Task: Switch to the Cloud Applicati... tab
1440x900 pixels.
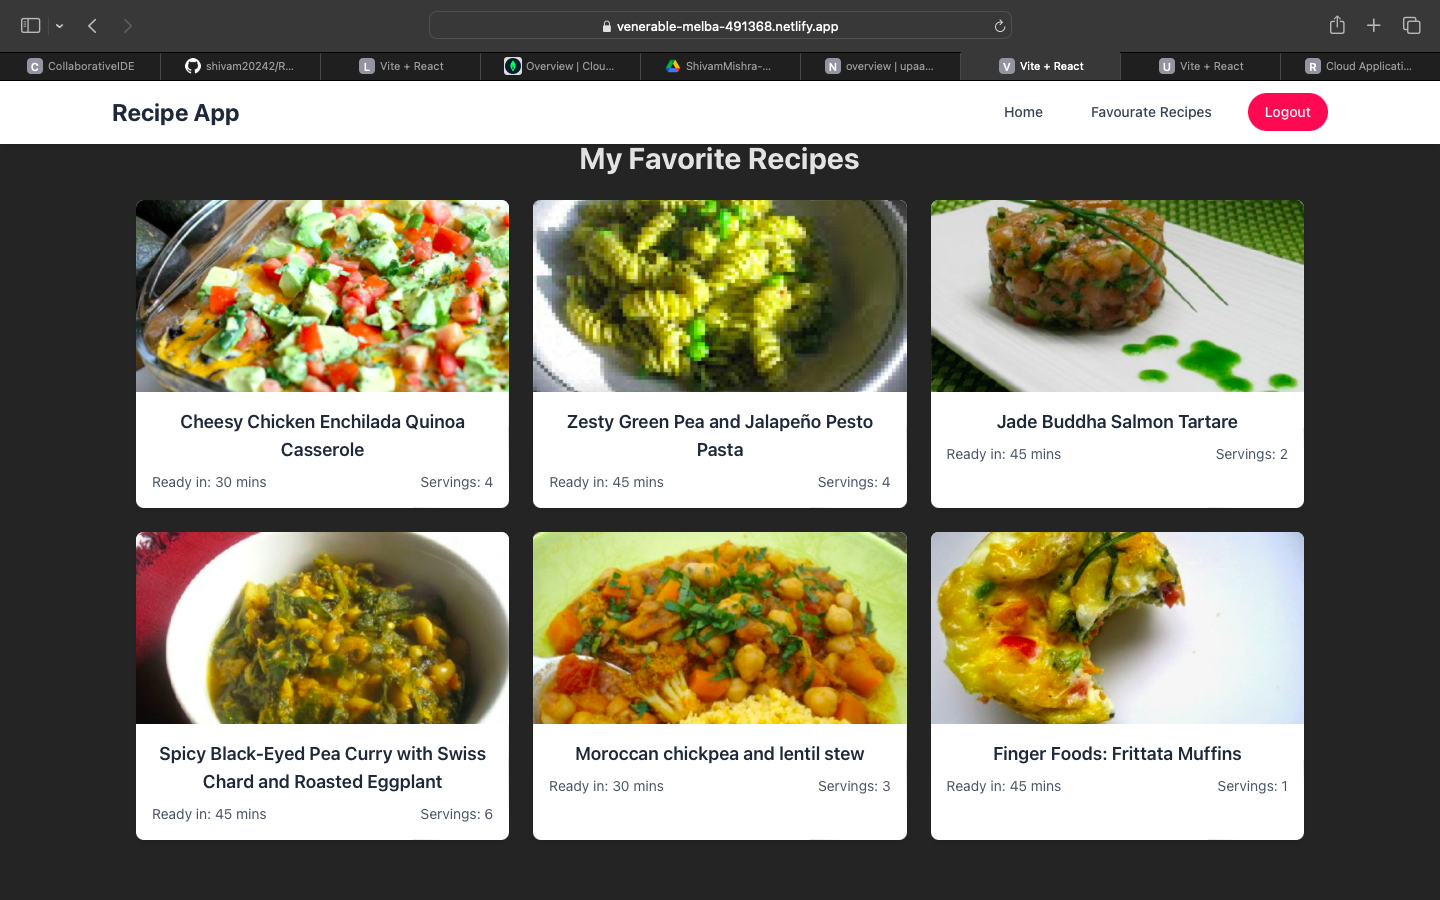Action: click(1360, 66)
